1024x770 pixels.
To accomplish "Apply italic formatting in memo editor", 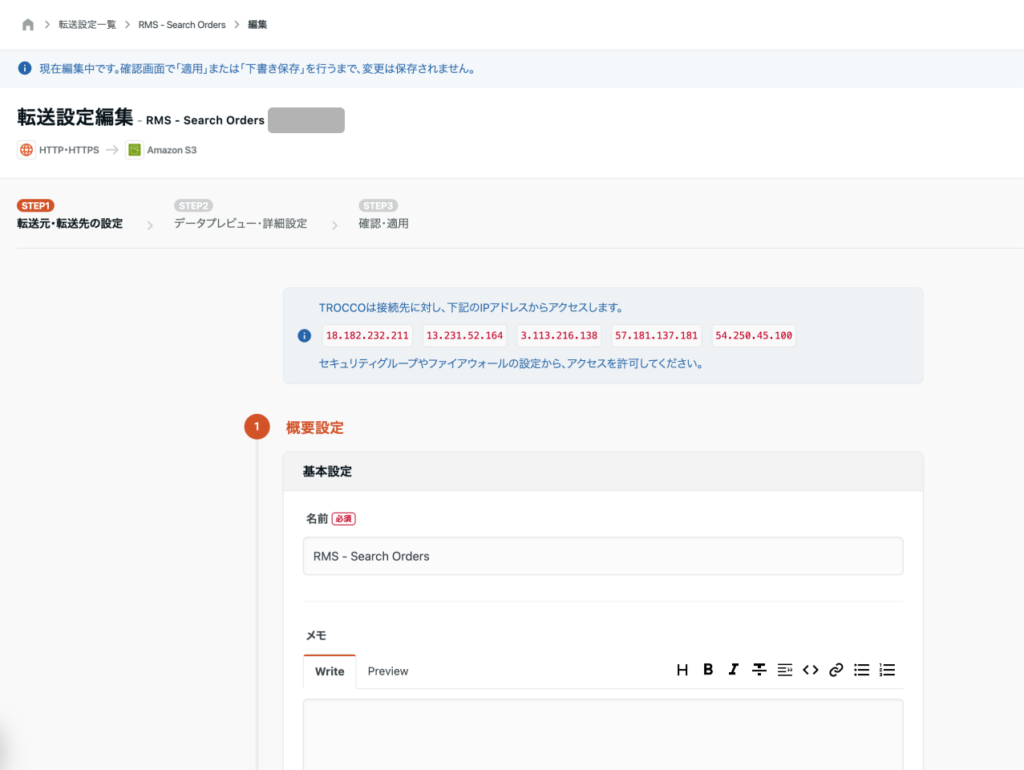I will (733, 670).
